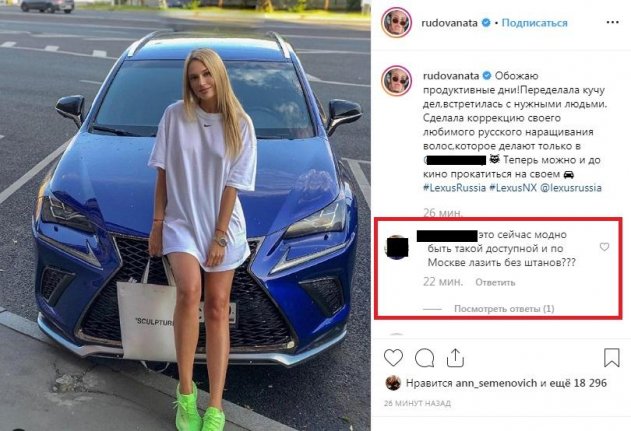This screenshot has width=631, height=431.
Task: Open the comment bubble icon
Action: [x=424, y=358]
